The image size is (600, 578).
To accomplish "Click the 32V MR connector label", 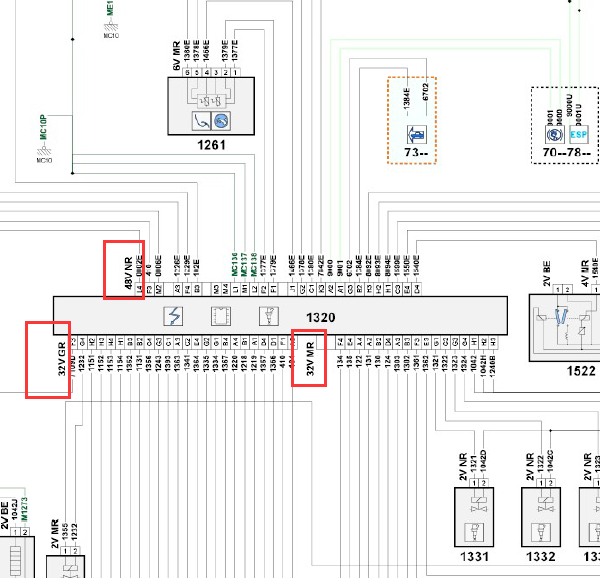I will 310,359.
